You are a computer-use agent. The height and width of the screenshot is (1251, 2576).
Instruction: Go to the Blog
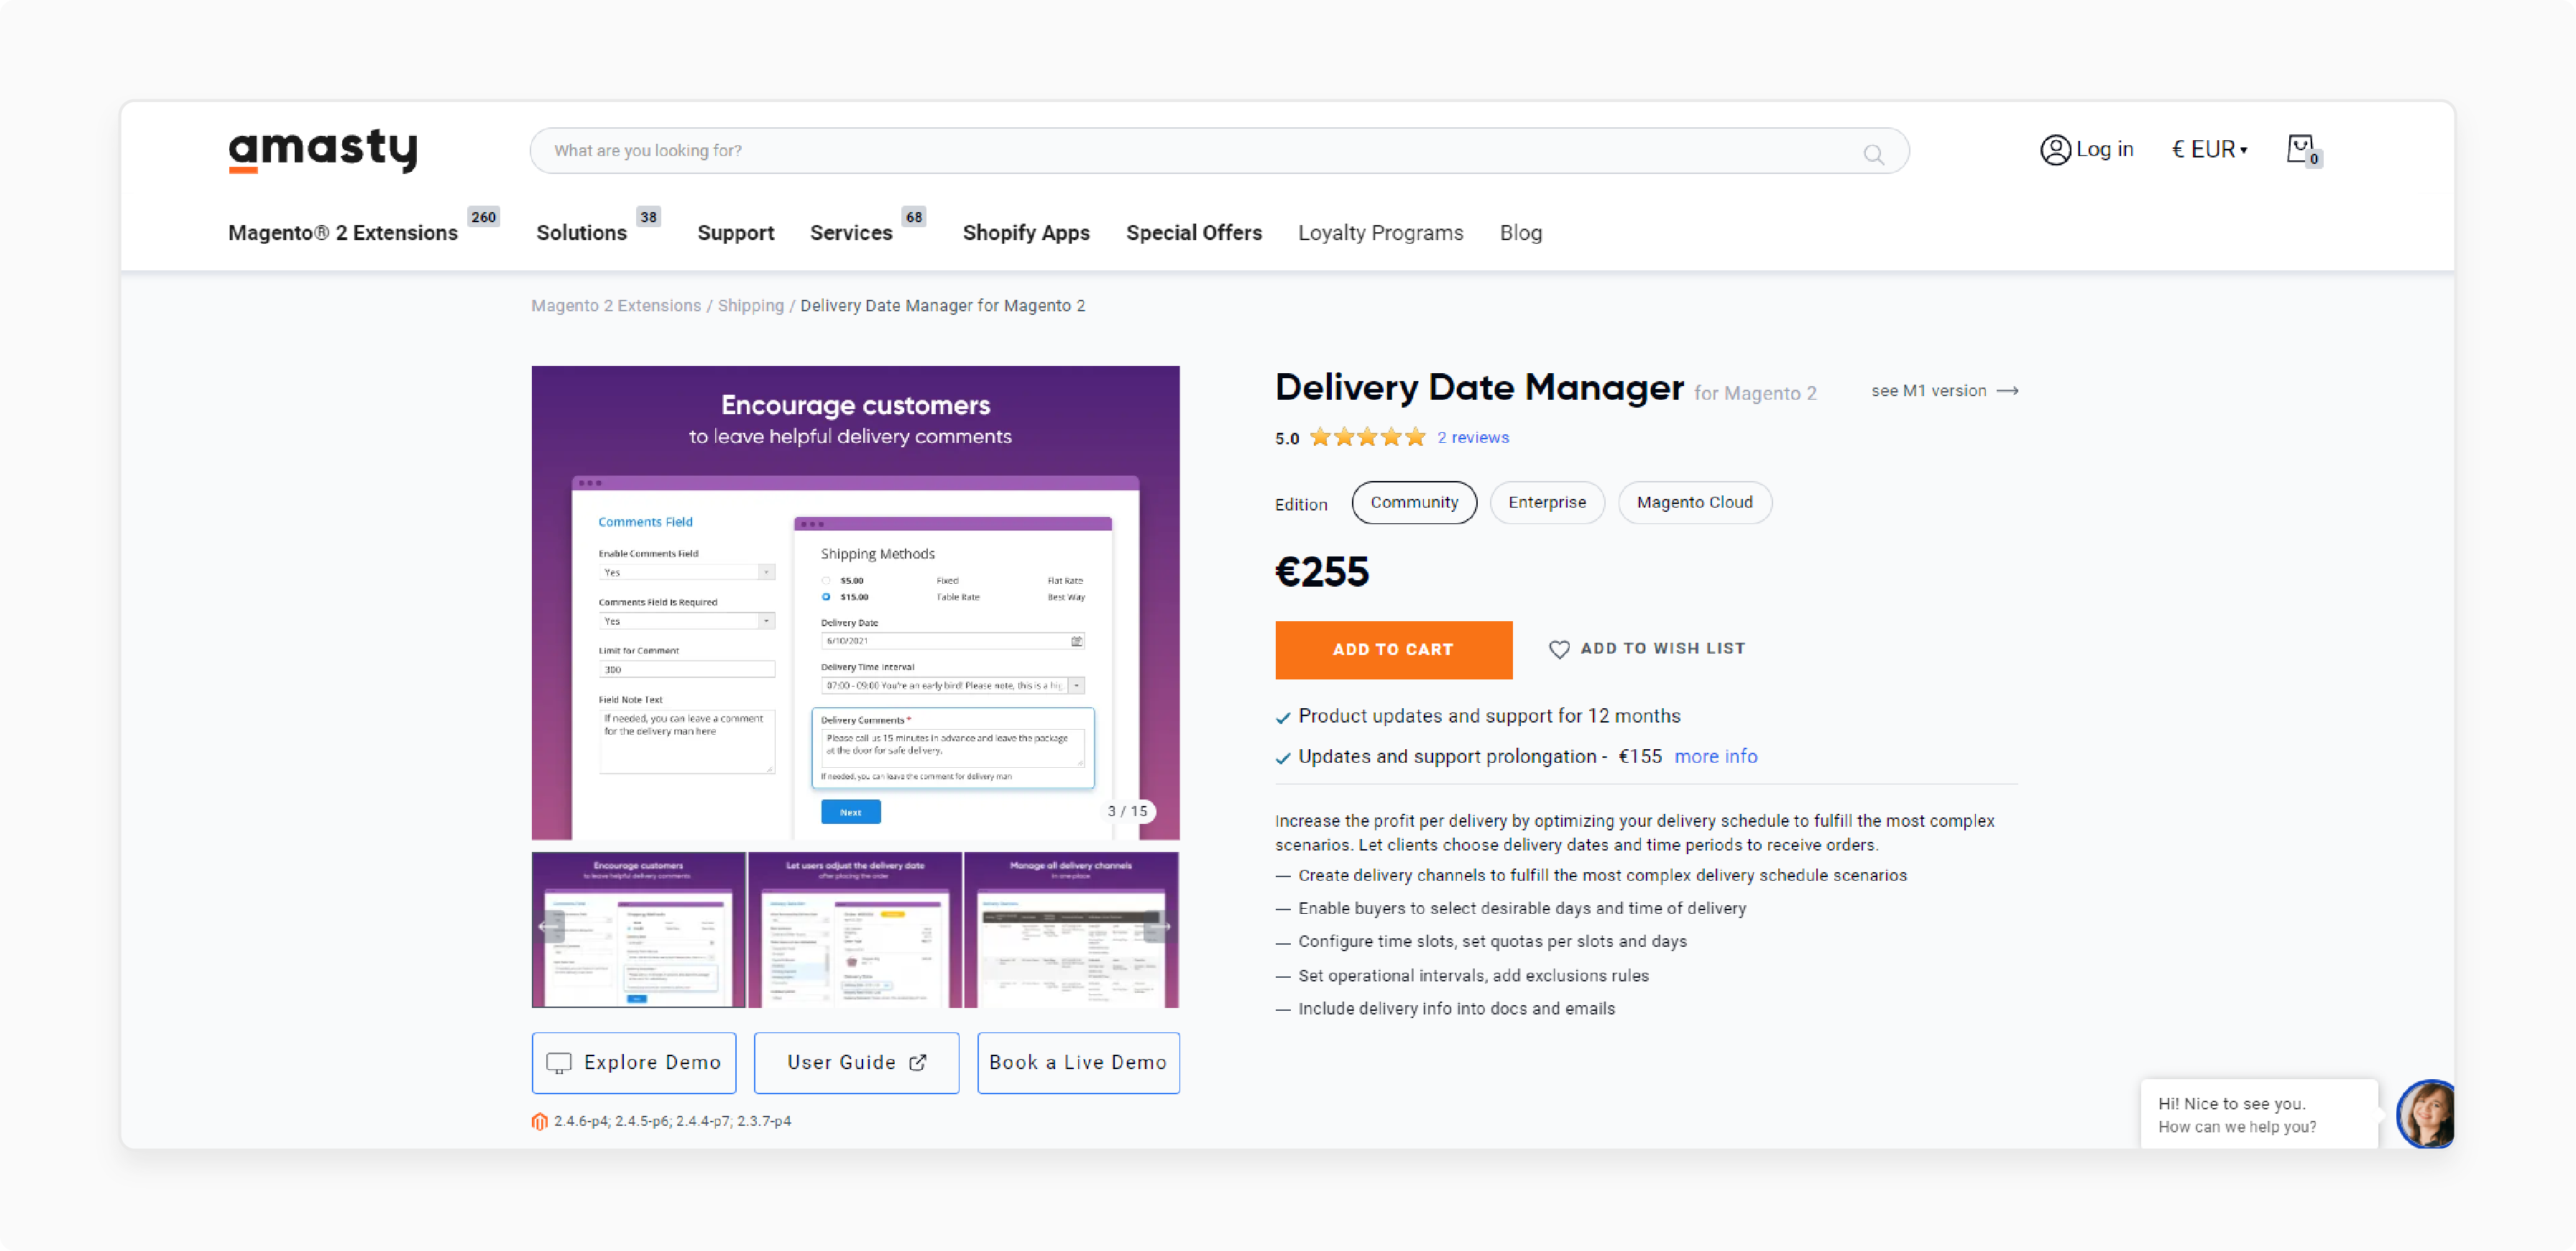(x=1520, y=233)
